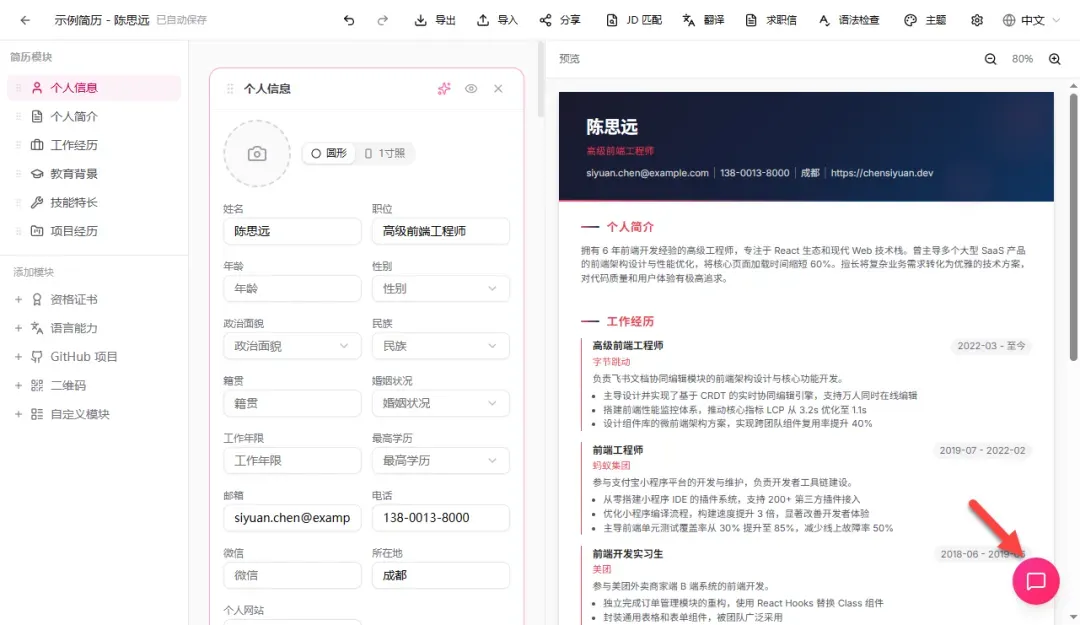
Task: Click the camera avatar upload placeholder
Action: [x=257, y=154]
